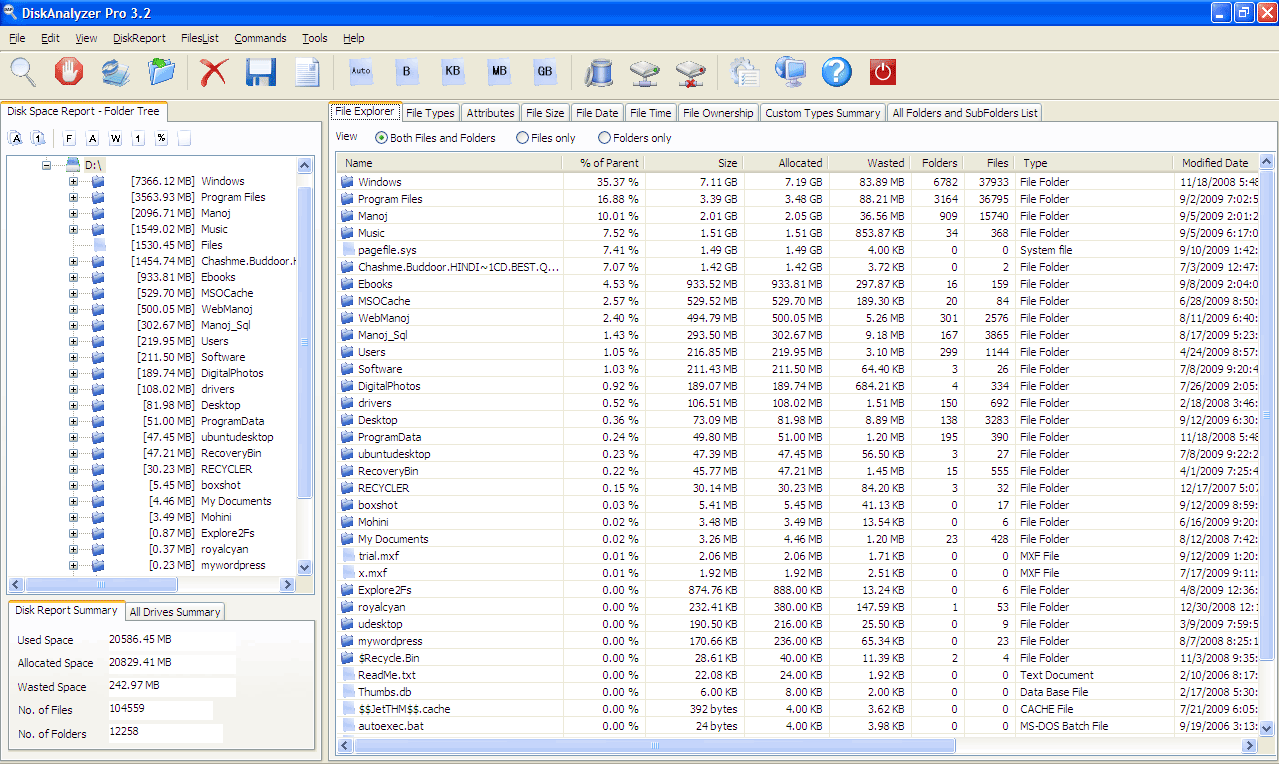Open the DiskReport menu
This screenshot has height=764, width=1279.
(x=139, y=38)
